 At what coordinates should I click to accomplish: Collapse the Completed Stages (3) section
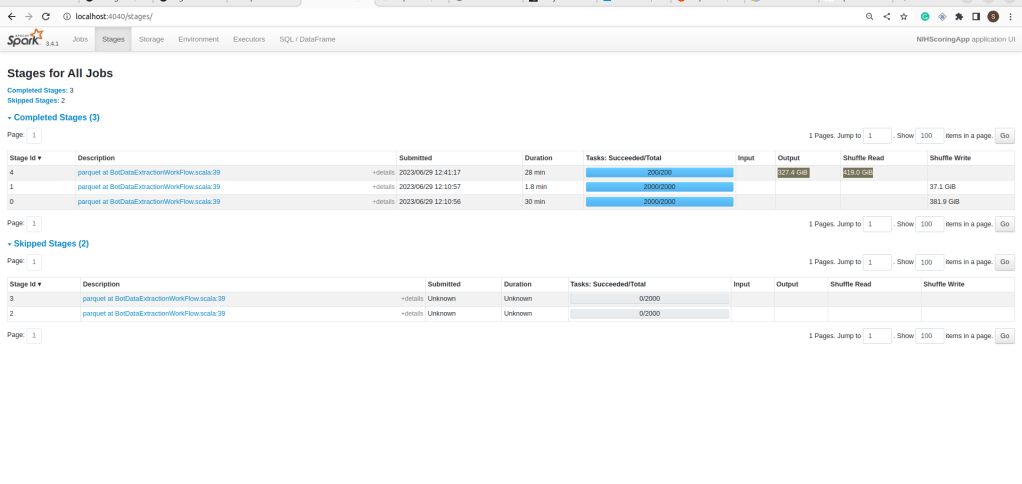point(54,117)
